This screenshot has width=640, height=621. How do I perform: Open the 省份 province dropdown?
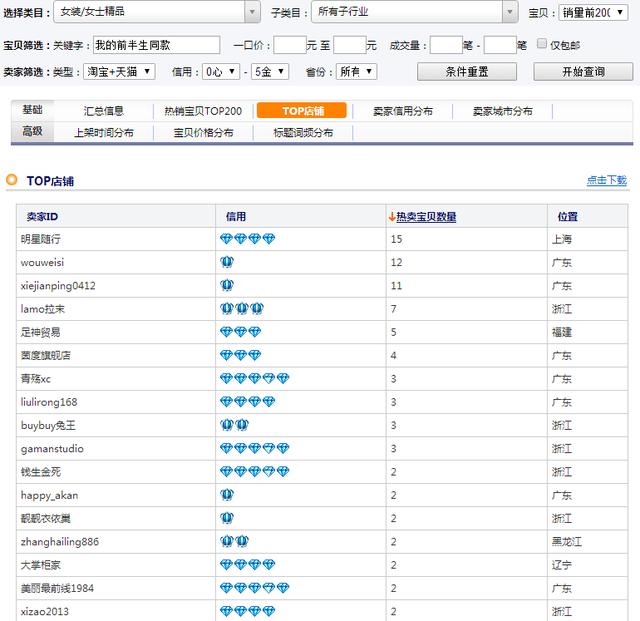[356, 72]
